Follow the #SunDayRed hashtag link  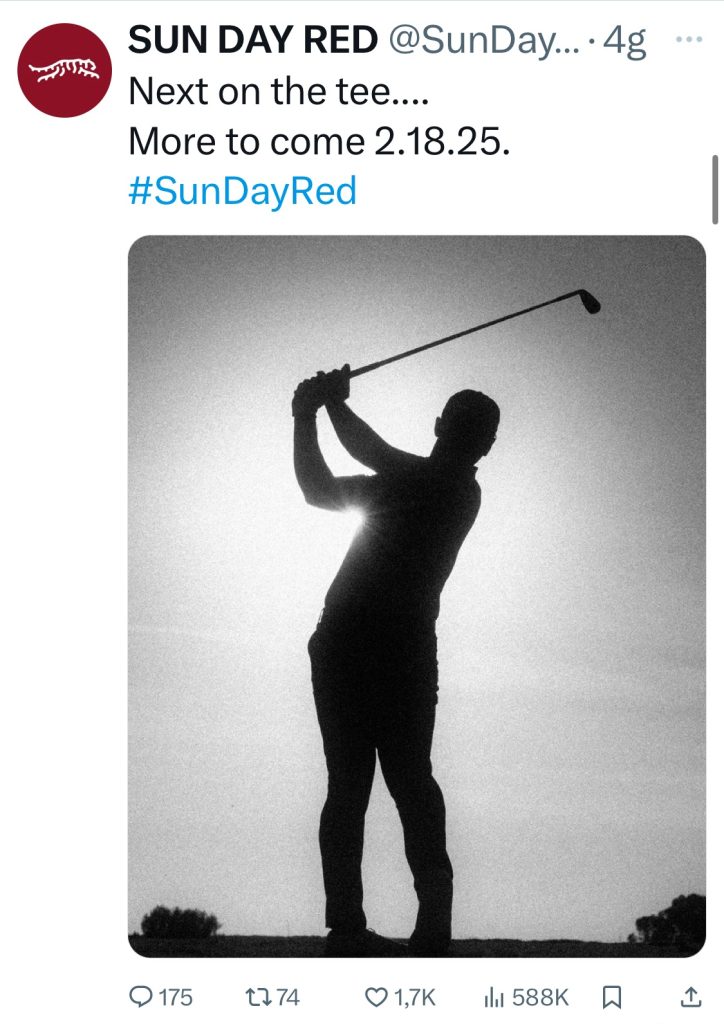(242, 190)
